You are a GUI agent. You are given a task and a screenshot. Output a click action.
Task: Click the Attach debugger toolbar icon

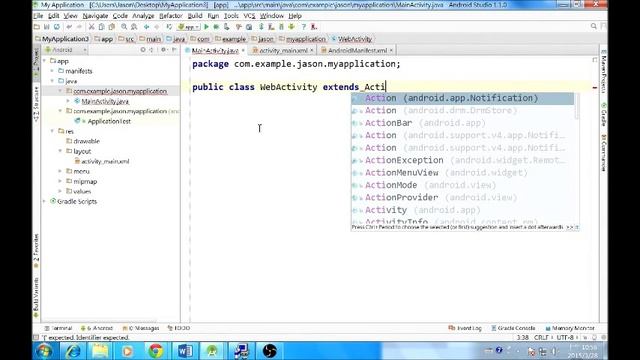(227, 27)
